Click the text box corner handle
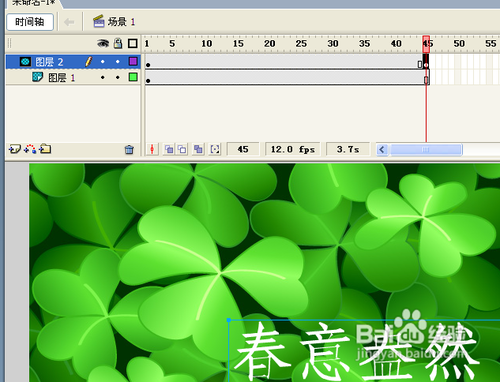Image resolution: width=500 pixels, height=382 pixels. [229, 320]
